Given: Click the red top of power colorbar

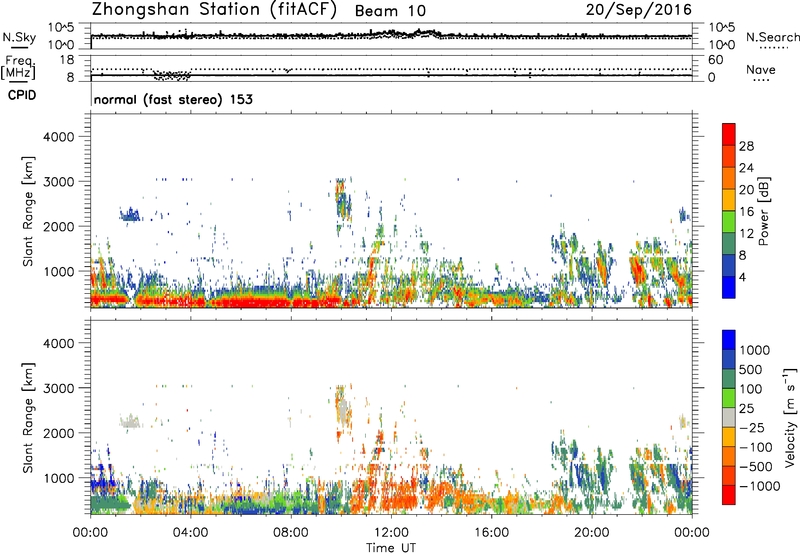Looking at the screenshot, I should click(729, 133).
